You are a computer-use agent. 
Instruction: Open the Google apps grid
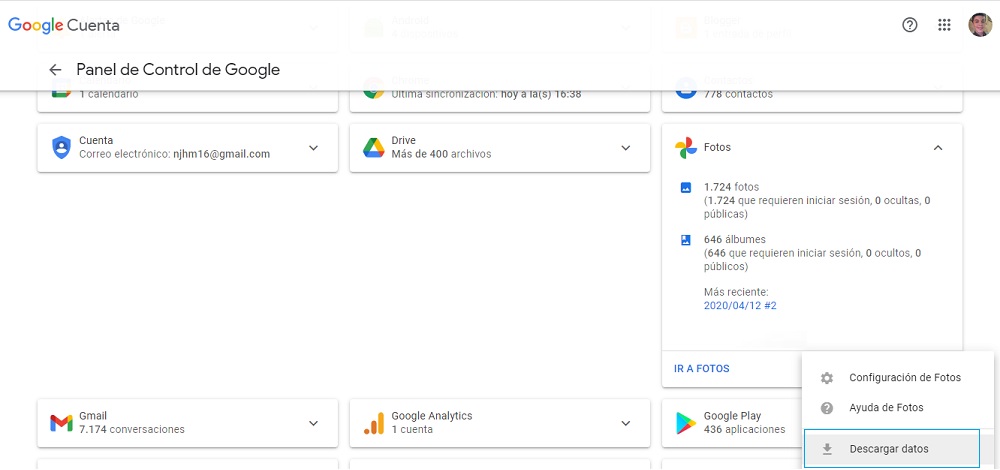point(944,25)
